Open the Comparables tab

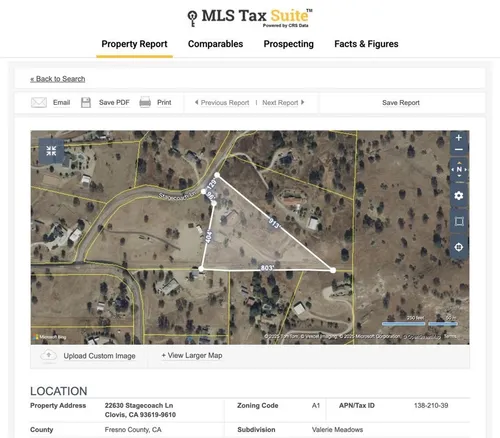215,44
